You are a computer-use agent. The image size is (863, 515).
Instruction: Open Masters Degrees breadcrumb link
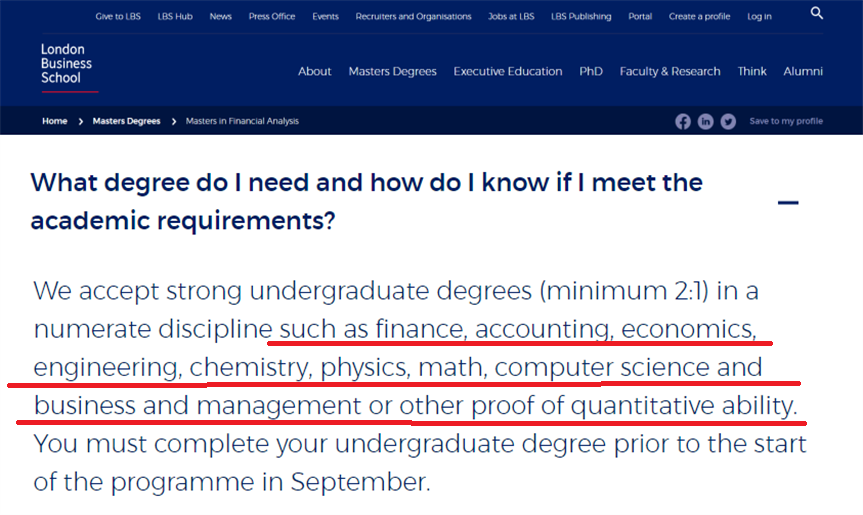(x=126, y=121)
